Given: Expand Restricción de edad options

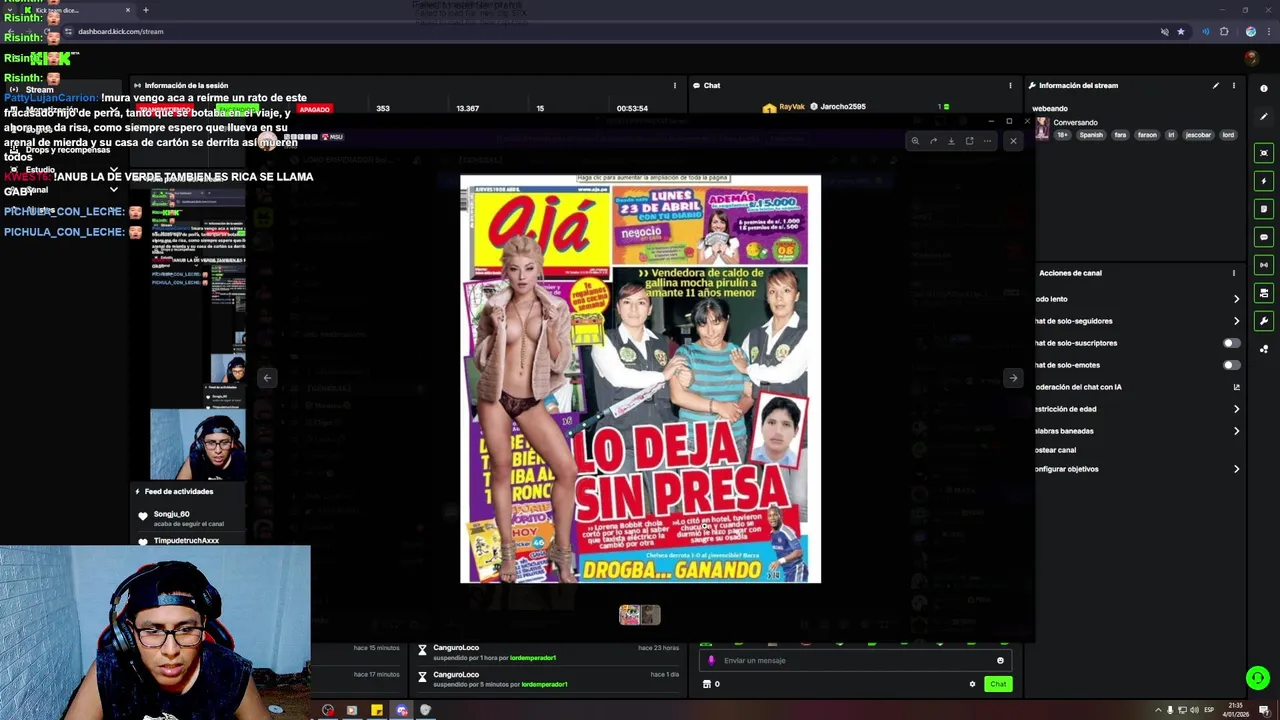Looking at the screenshot, I should pos(1236,409).
